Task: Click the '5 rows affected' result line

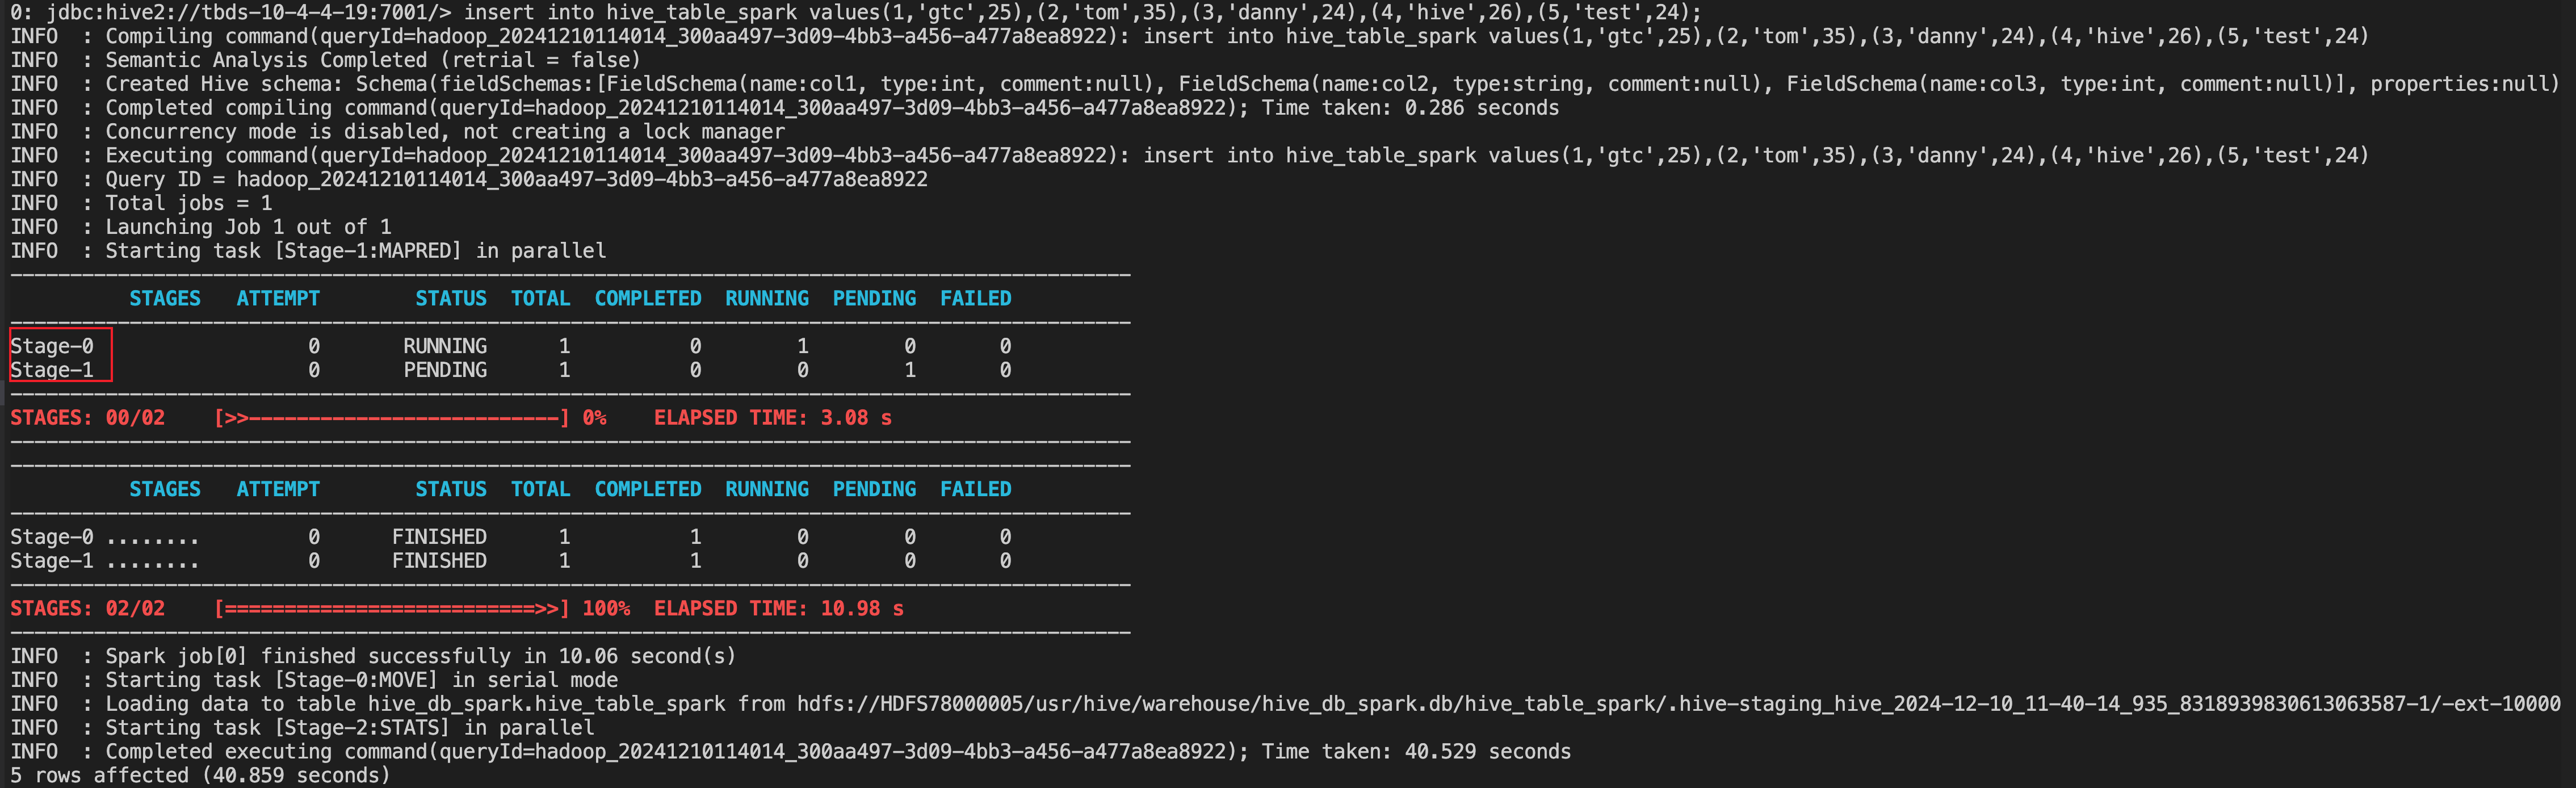Action: (x=200, y=775)
